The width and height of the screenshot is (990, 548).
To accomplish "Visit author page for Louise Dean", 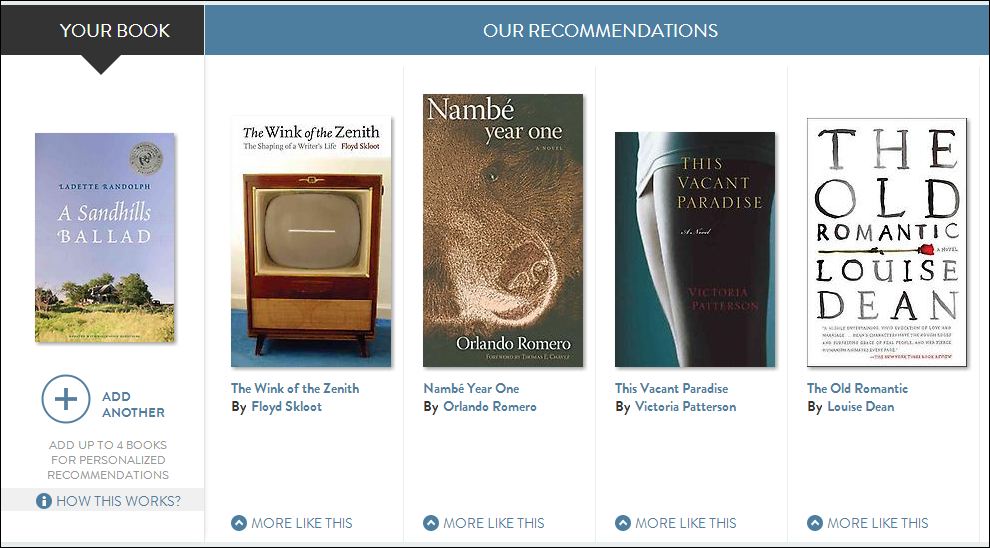I will click(860, 407).
